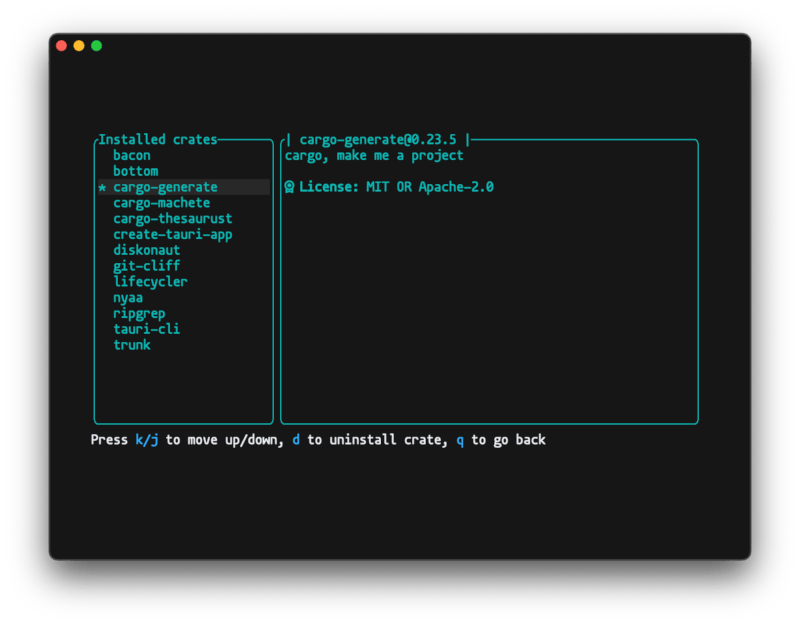This screenshot has height=625, width=800.
Task: Click the license badge icon beside License
Action: (289, 187)
